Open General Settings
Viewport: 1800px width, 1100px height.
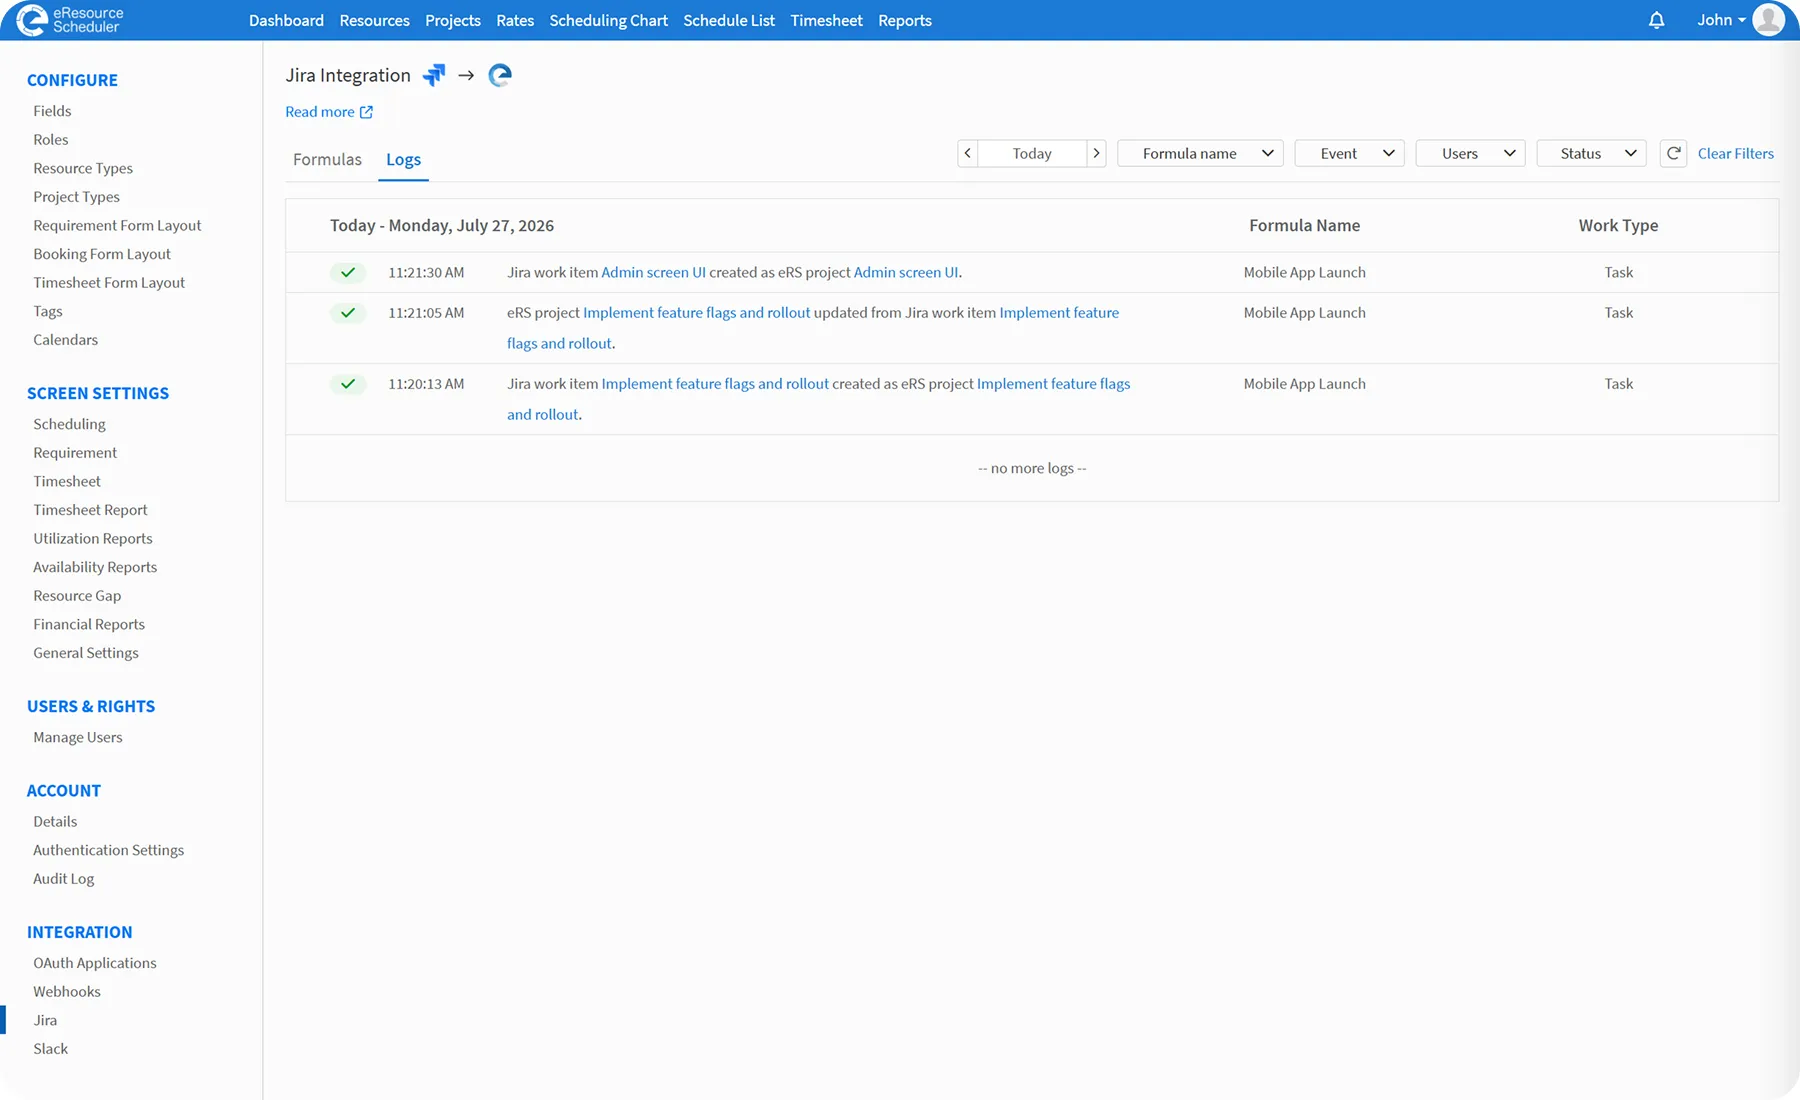(x=86, y=653)
